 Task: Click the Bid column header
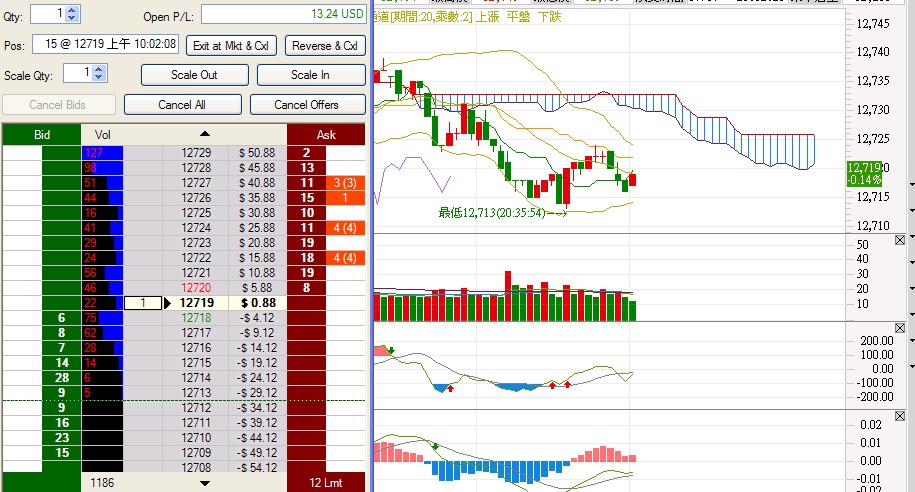pos(42,135)
